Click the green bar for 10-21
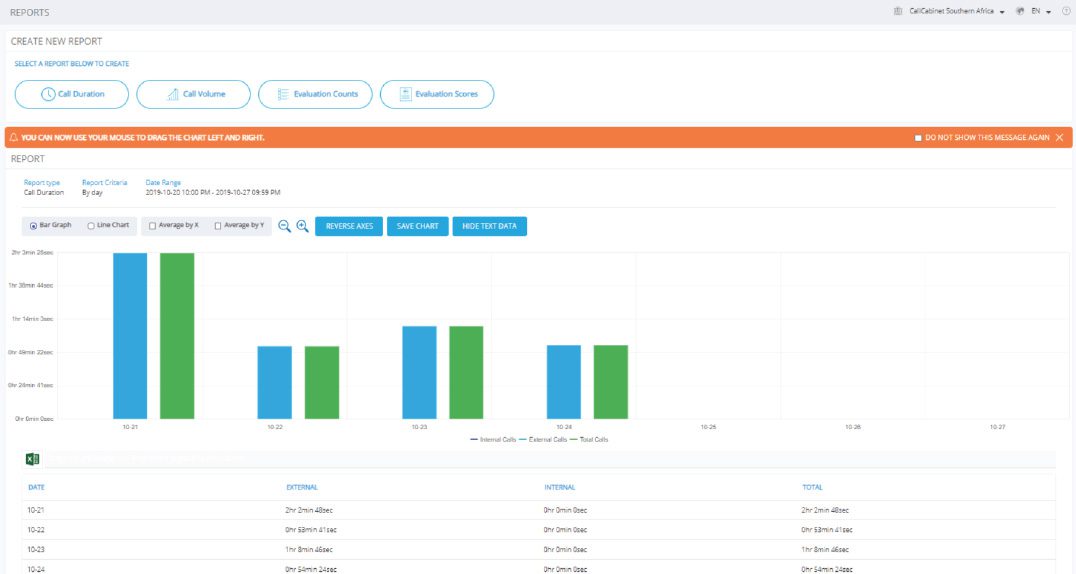Viewport: 1076px width, 574px height. click(x=177, y=336)
